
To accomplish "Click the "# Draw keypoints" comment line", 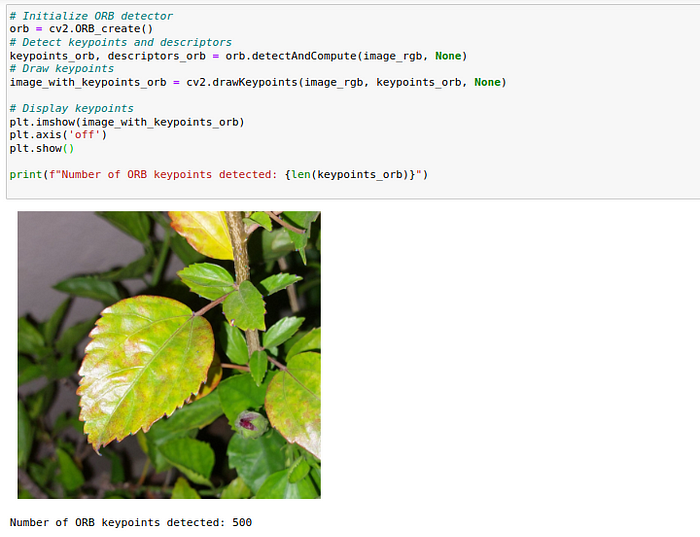I will pyautogui.click(x=62, y=69).
